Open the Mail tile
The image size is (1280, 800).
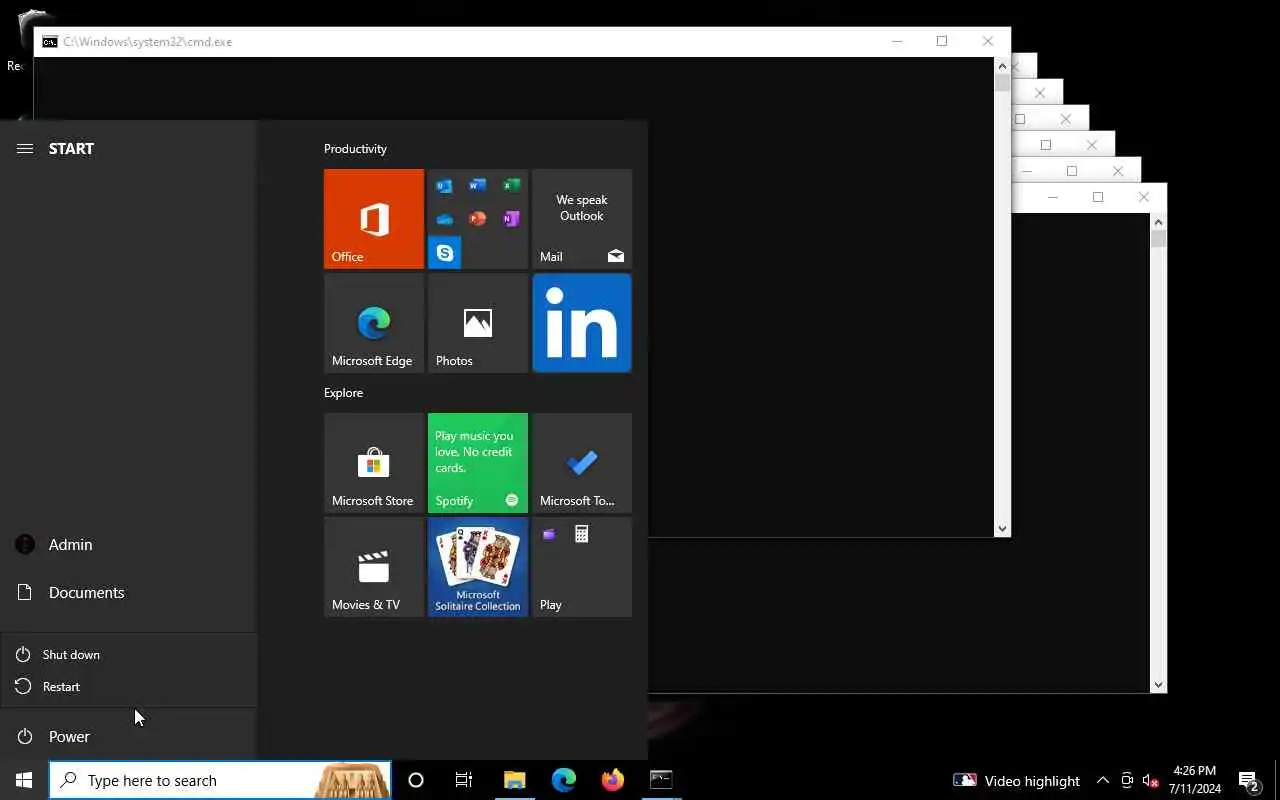pyautogui.click(x=582, y=219)
